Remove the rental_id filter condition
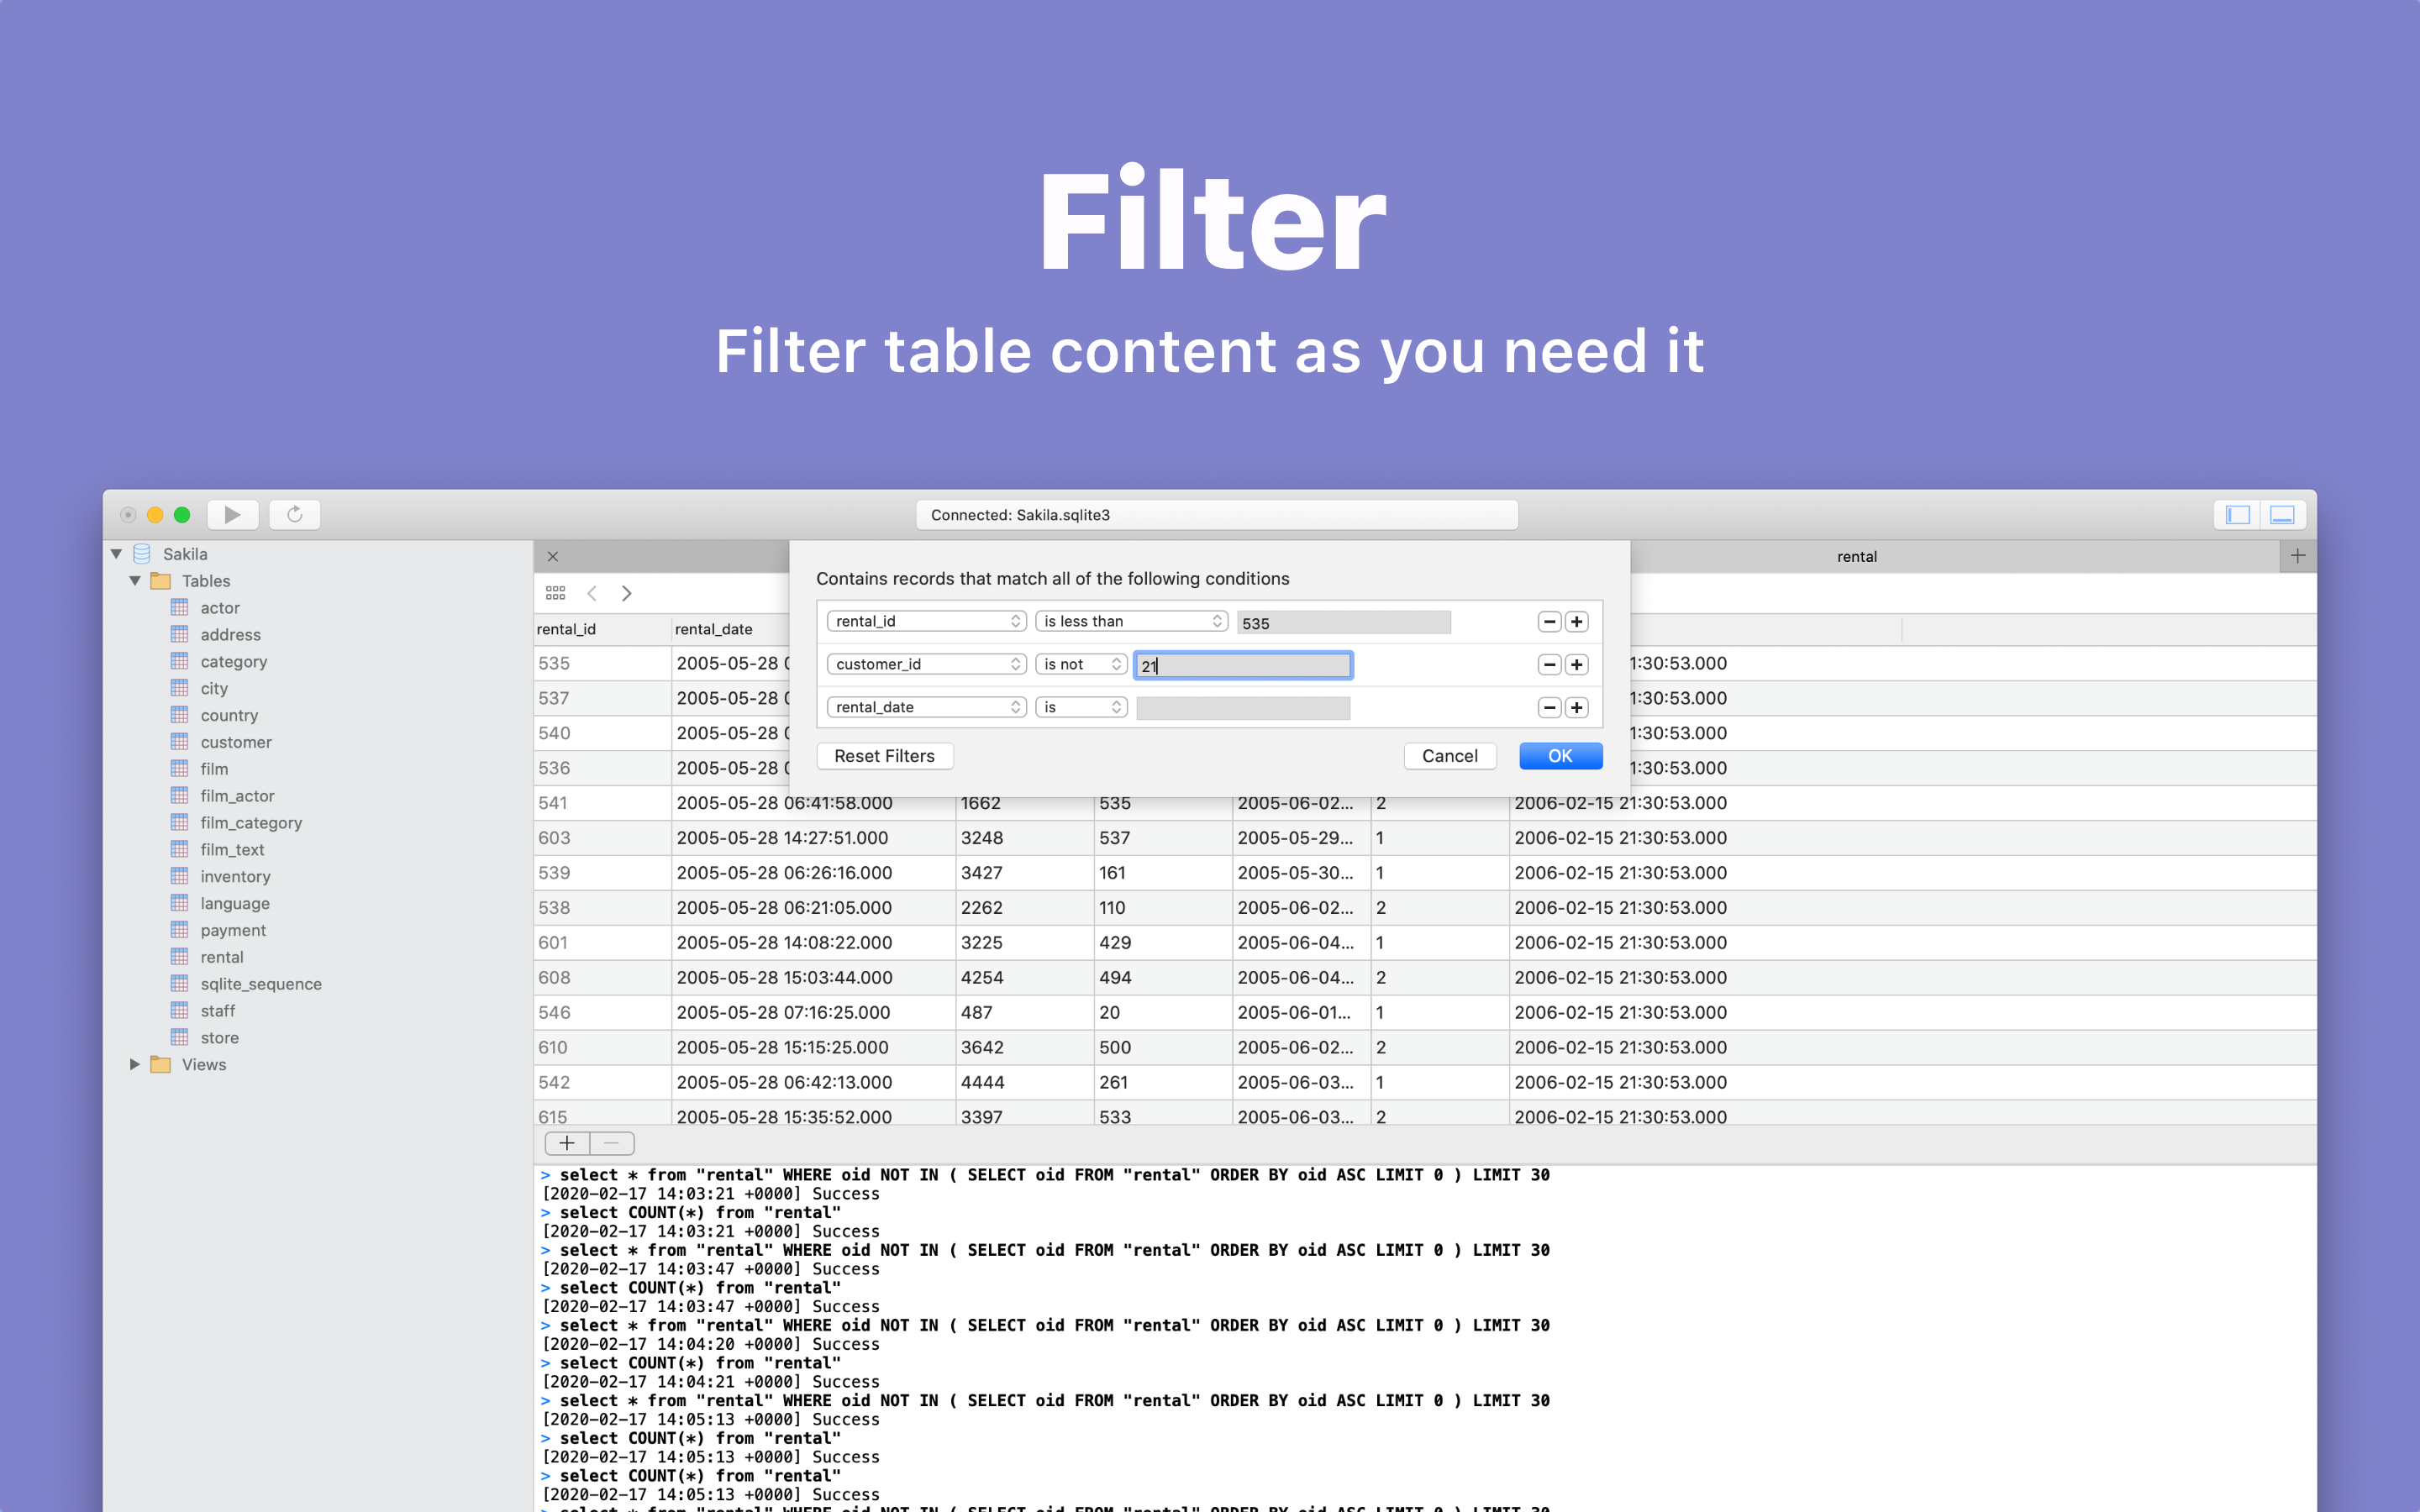 [x=1549, y=622]
